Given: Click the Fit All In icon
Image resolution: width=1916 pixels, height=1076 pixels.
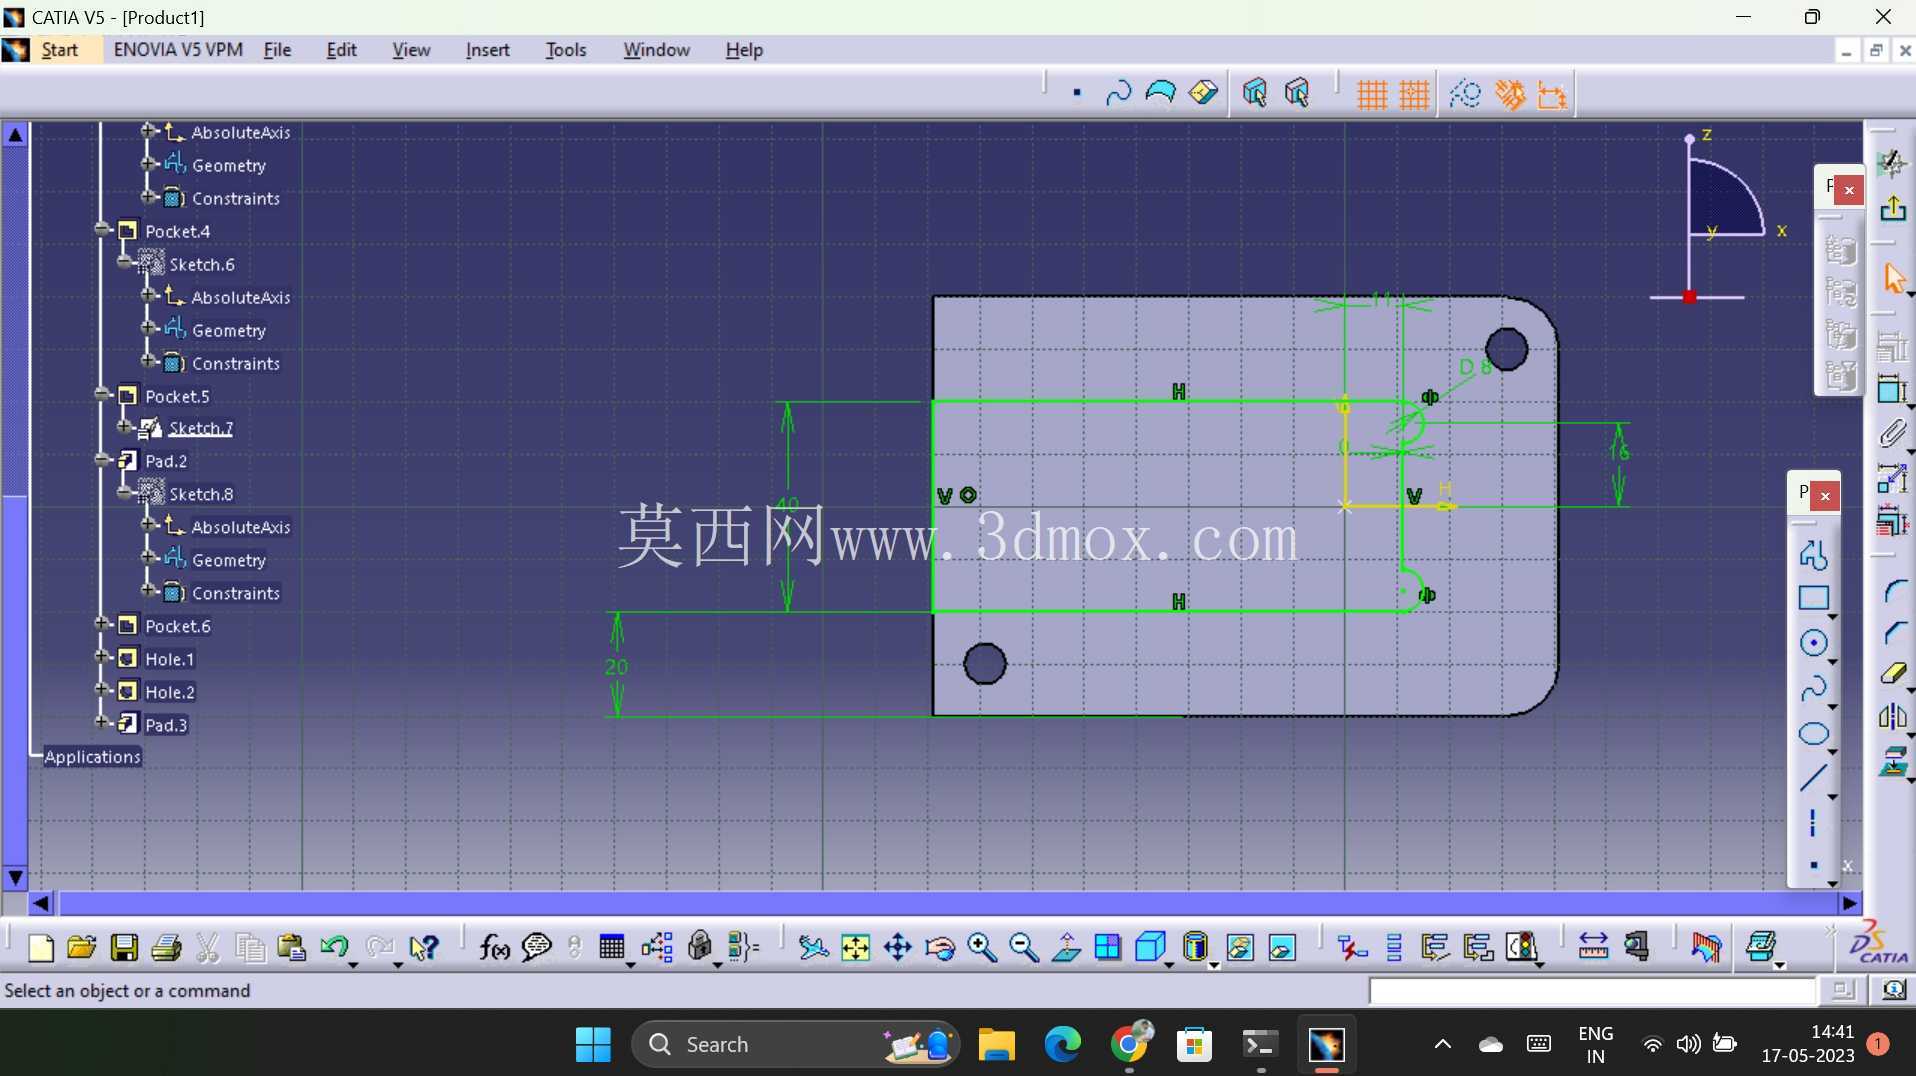Looking at the screenshot, I should click(x=855, y=947).
